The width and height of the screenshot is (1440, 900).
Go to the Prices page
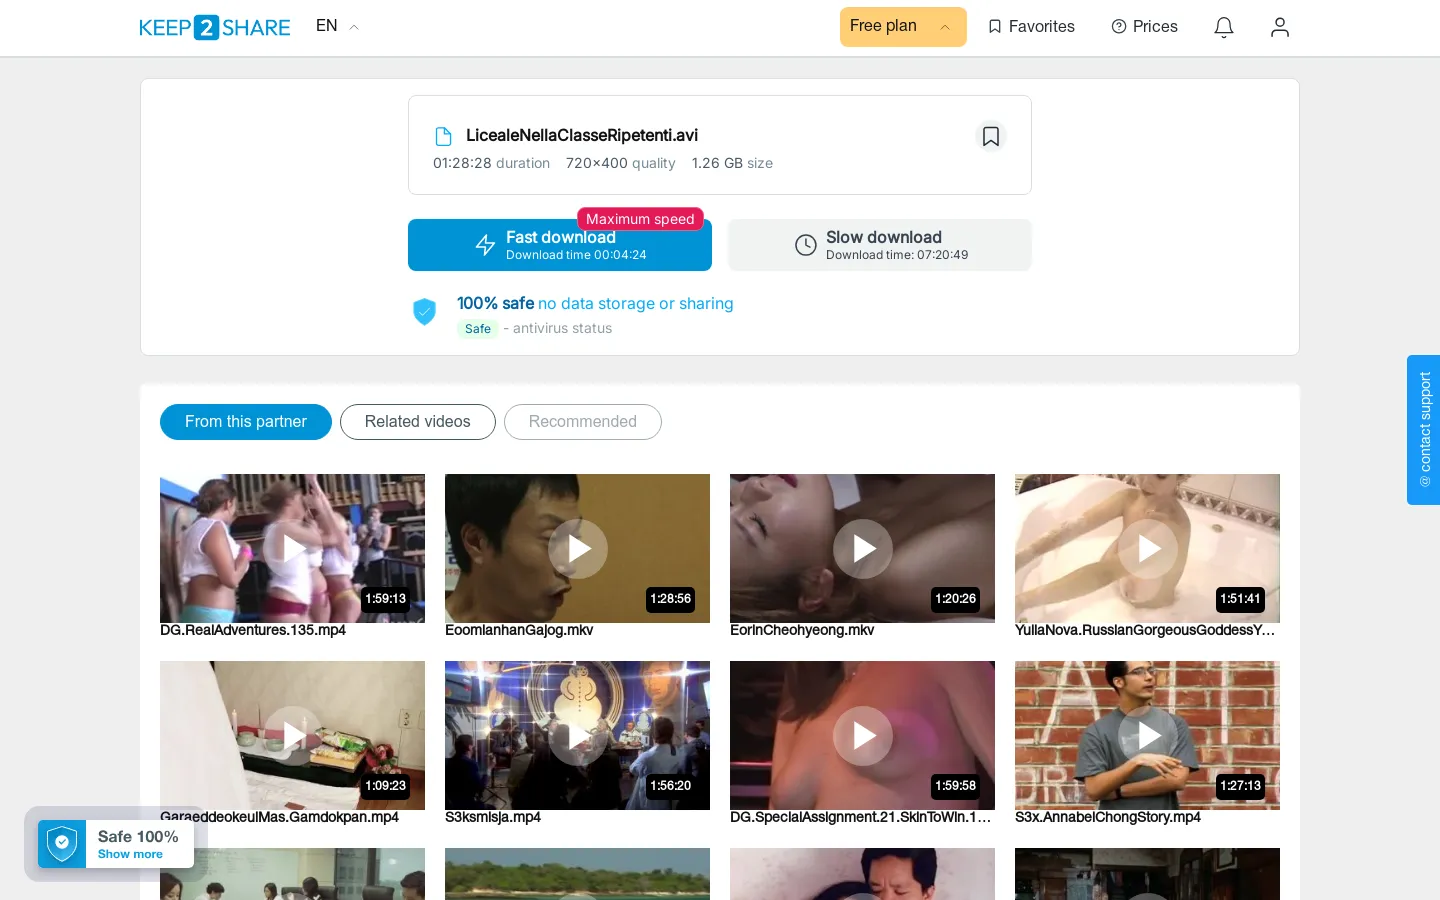(1144, 27)
